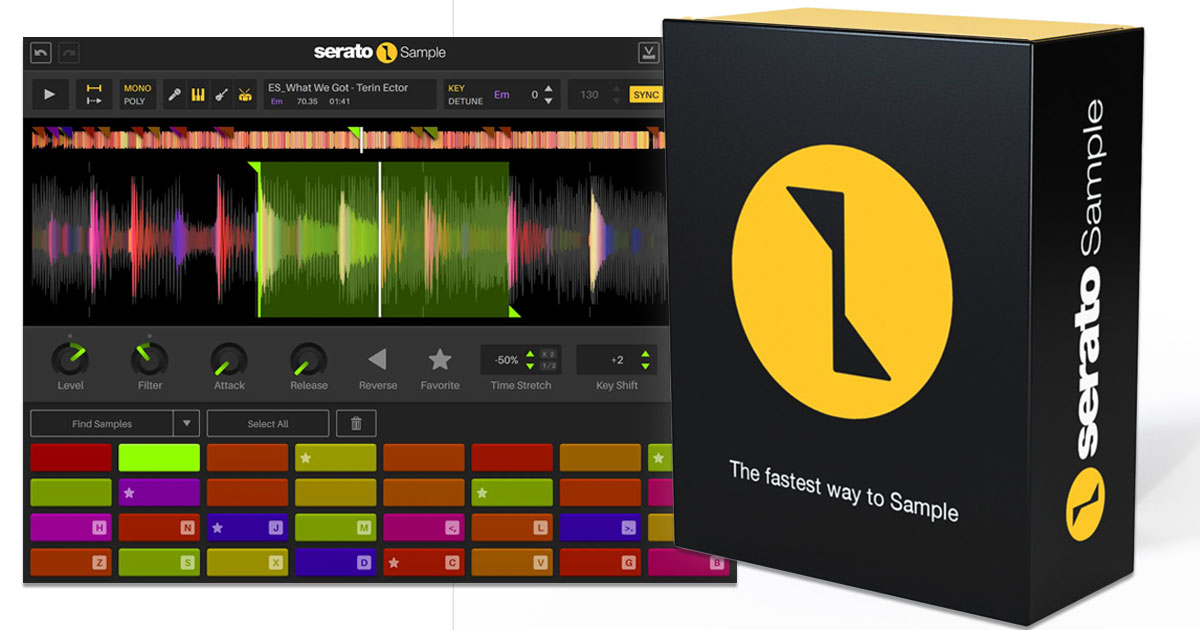Screen dimensions: 1200x630
Task: Click the Reverse playback arrow
Action: [377, 358]
